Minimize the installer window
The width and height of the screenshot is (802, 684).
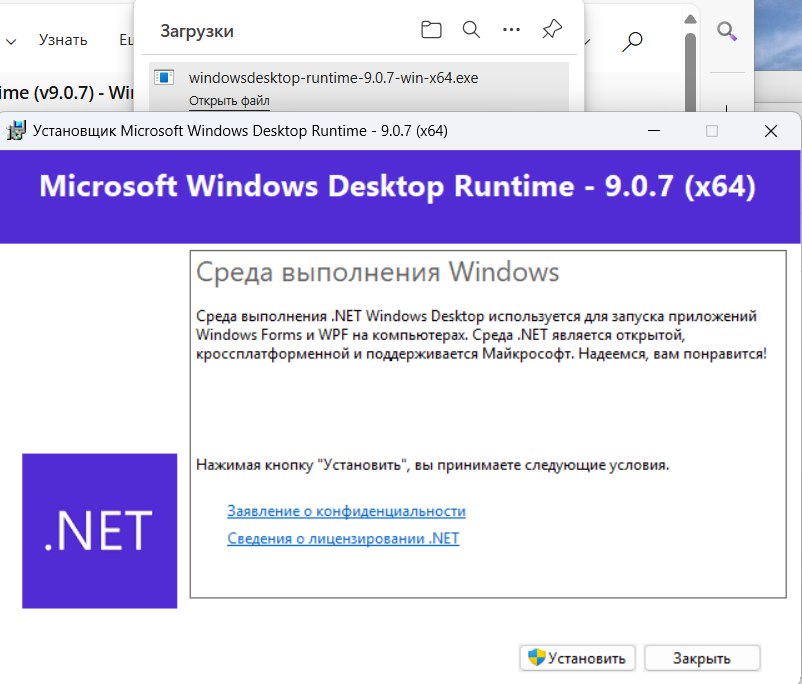[x=654, y=131]
